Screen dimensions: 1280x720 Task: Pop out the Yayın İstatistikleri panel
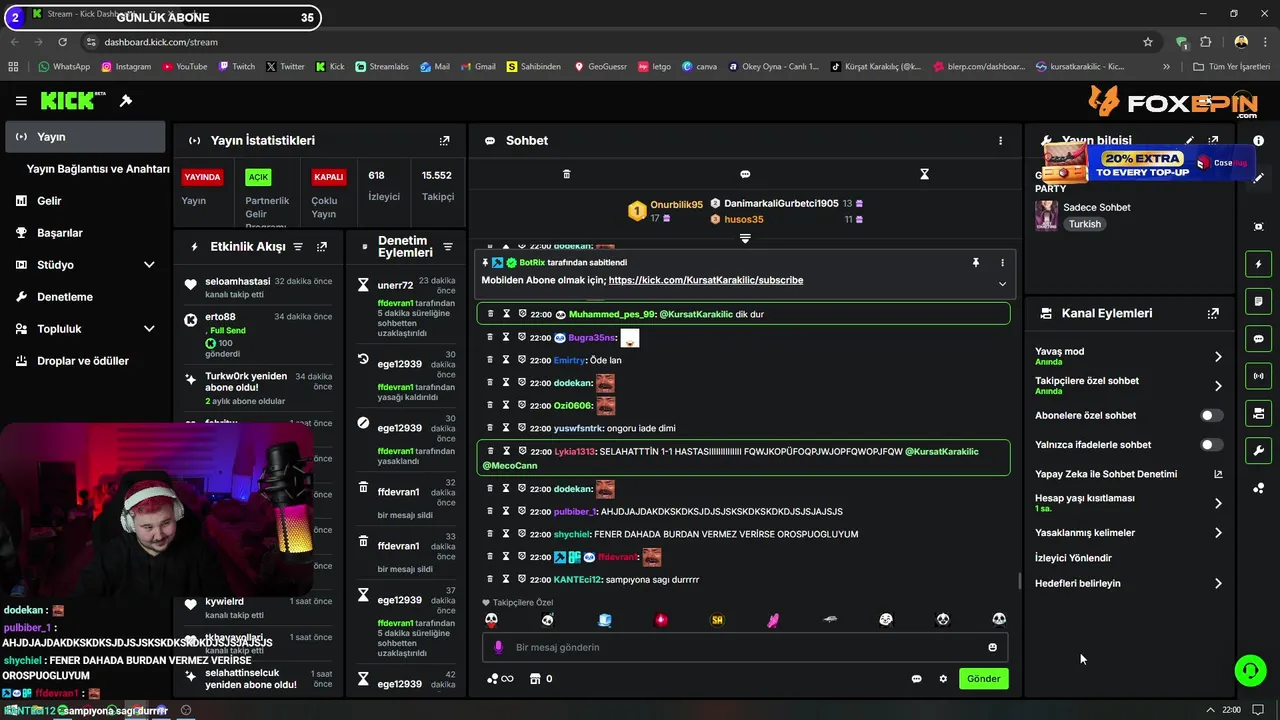point(445,141)
